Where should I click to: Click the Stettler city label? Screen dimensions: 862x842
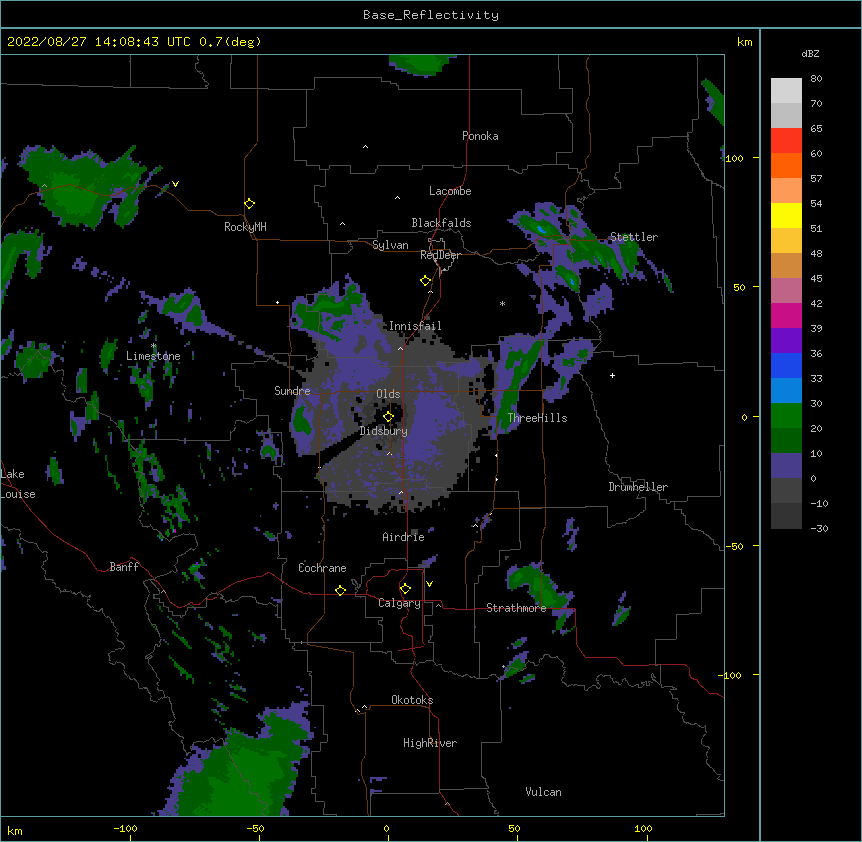(633, 237)
